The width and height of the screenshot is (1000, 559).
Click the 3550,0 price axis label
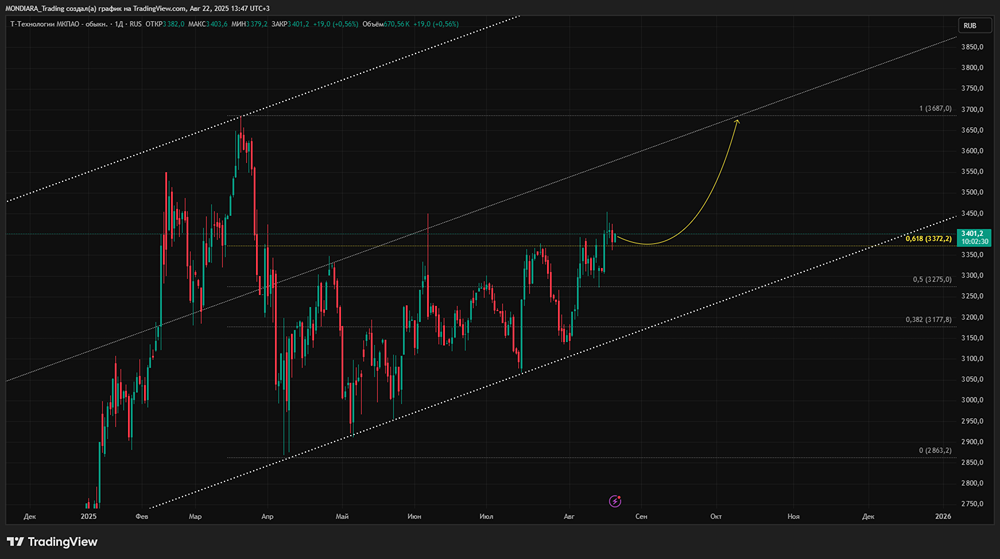click(972, 171)
